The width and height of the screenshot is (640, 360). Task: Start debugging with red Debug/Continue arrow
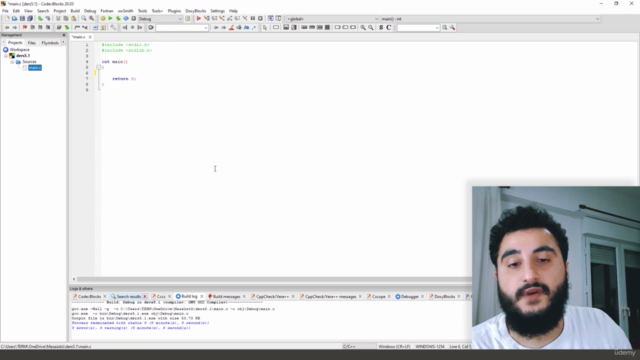pyautogui.click(x=198, y=19)
